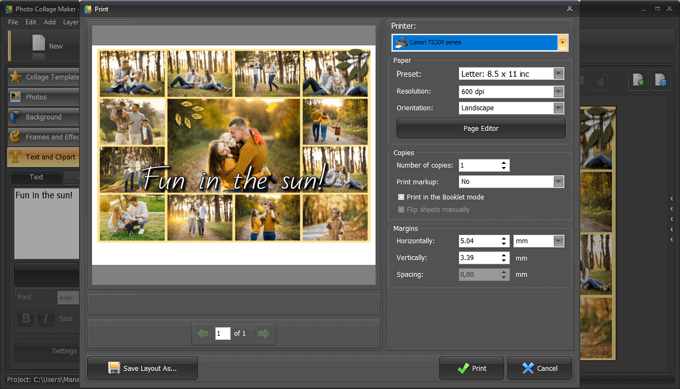Click the page-with-blue-gear icon in main window

click(660, 80)
